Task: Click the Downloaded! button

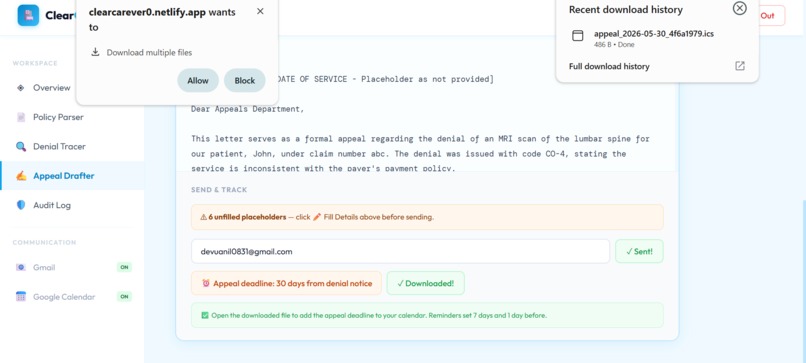Action: (425, 283)
